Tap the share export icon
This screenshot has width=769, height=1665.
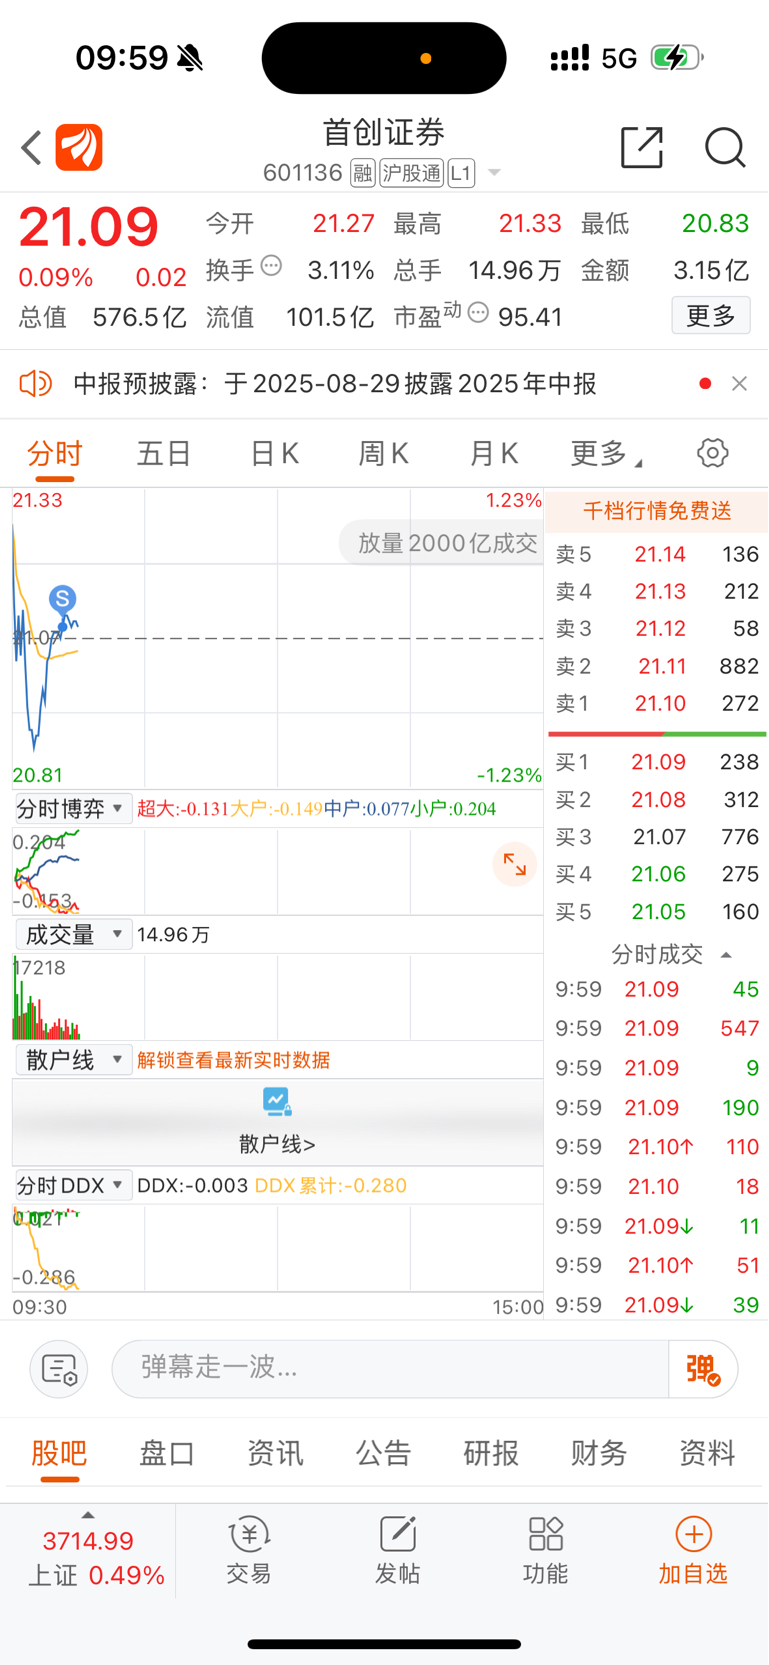tap(642, 147)
